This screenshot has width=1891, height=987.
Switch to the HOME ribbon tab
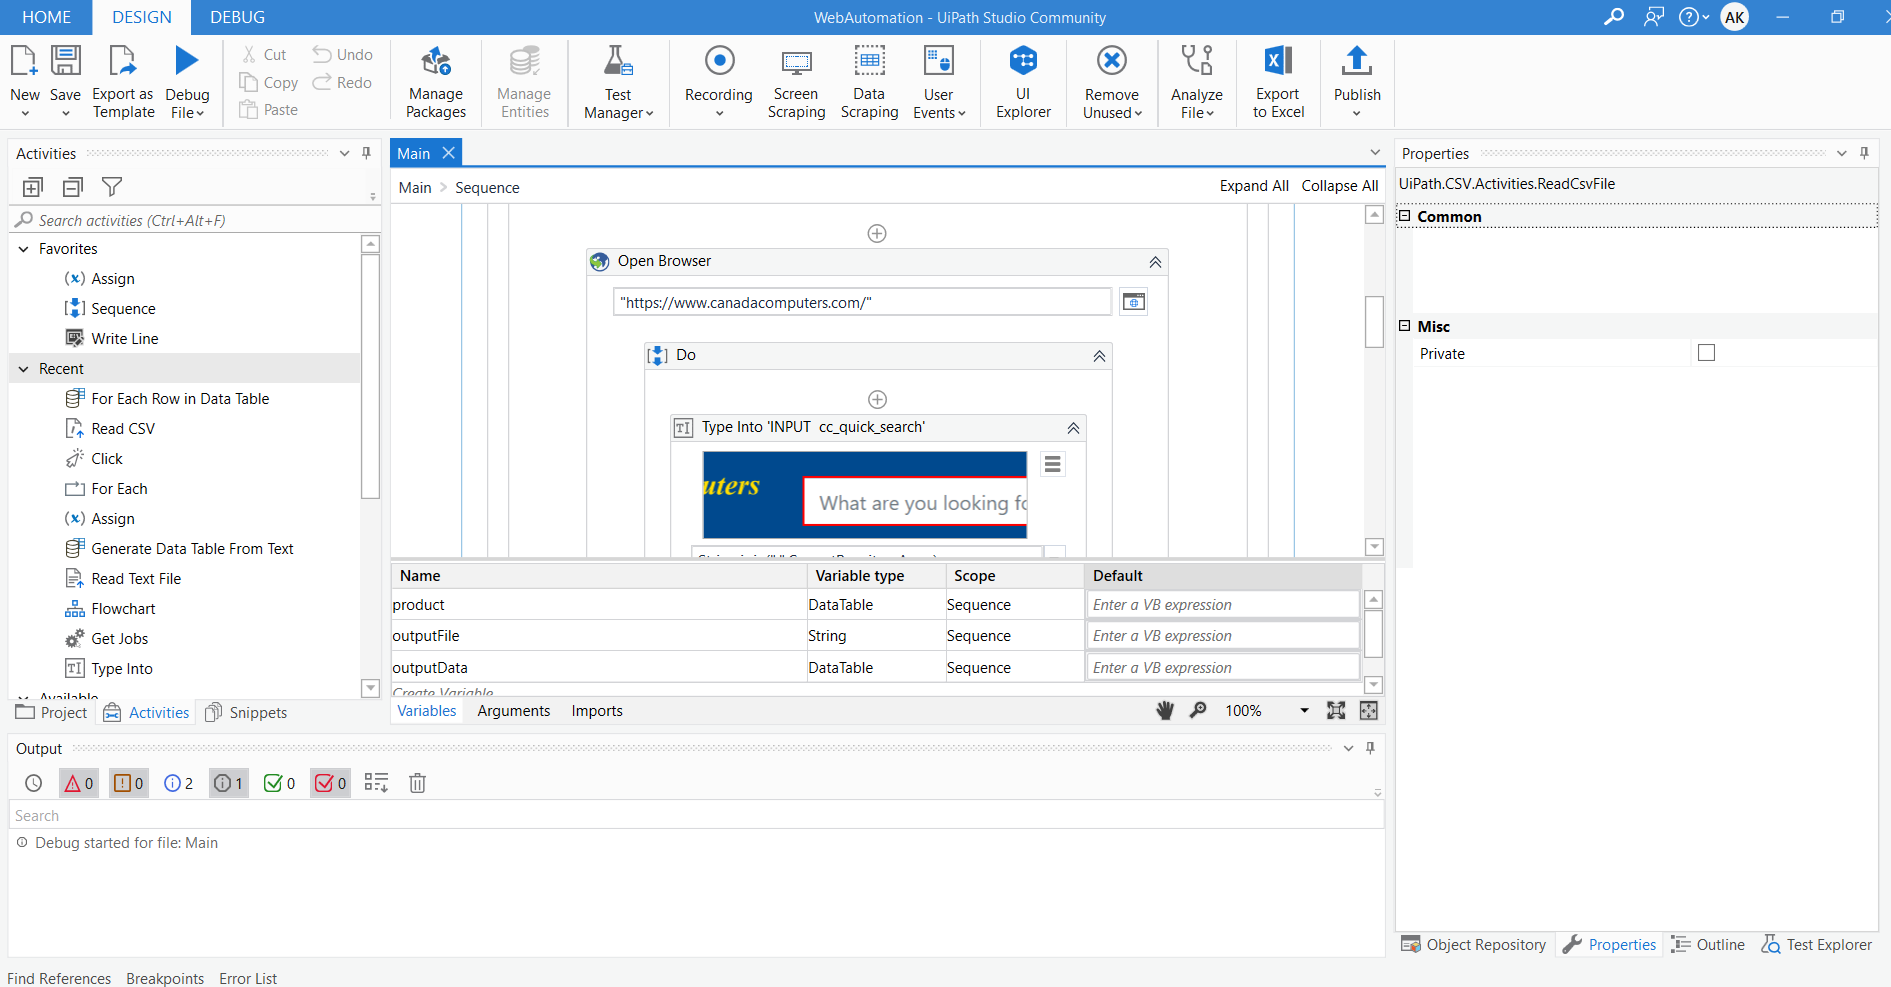coord(46,17)
